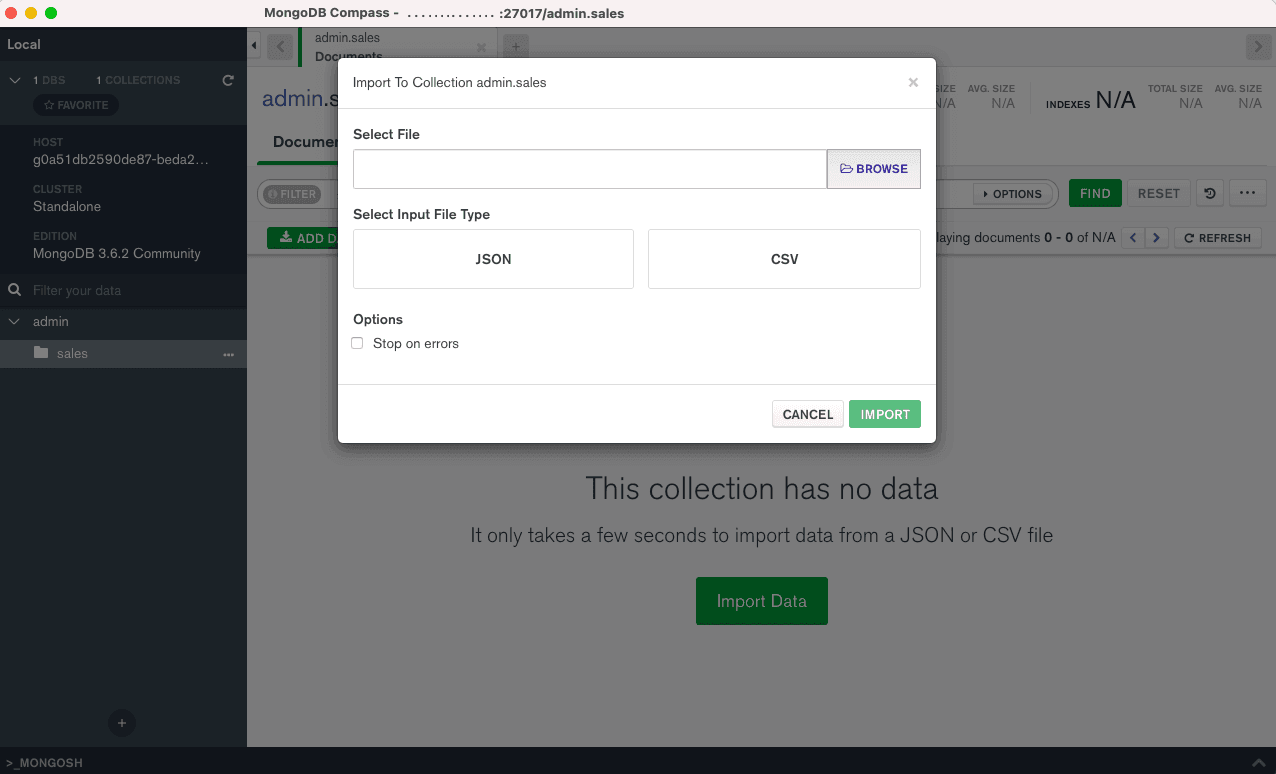Collapse the databases section in the sidebar
1276x774 pixels.
(14, 80)
